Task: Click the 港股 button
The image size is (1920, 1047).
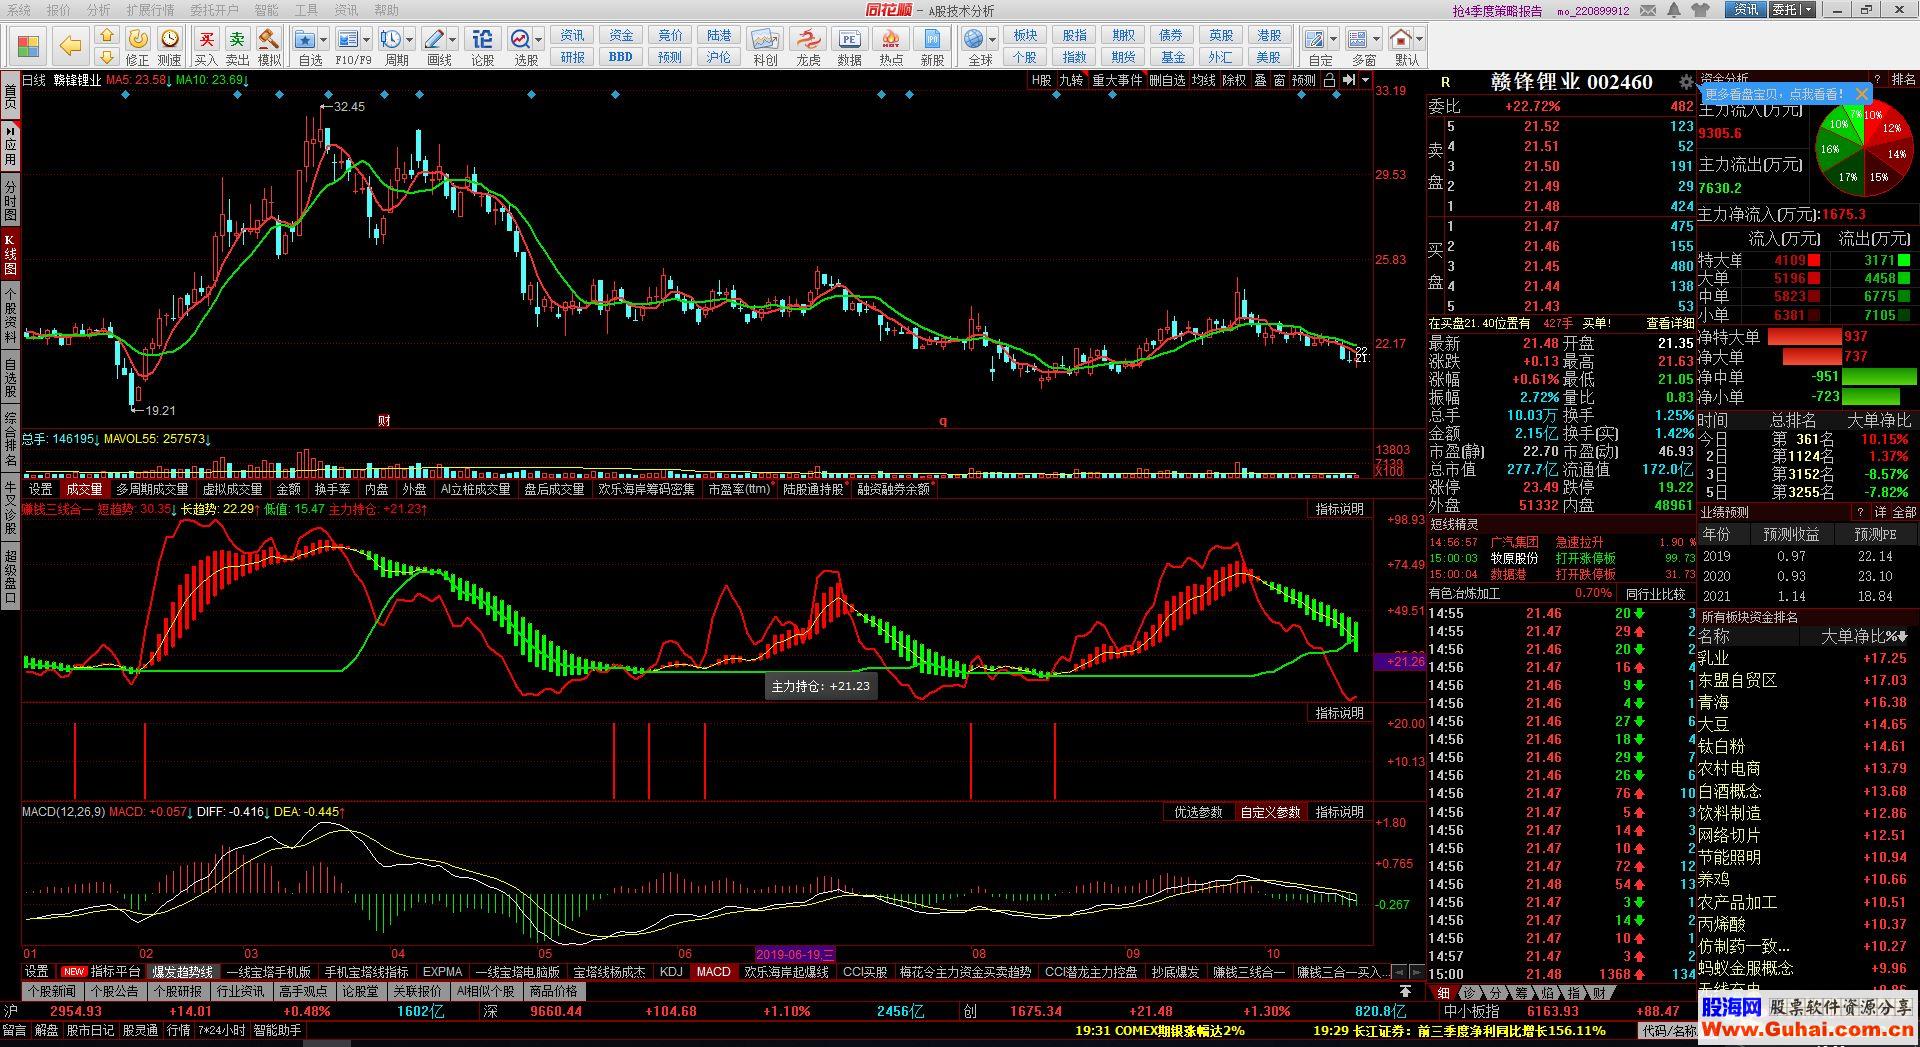Action: pyautogui.click(x=1269, y=36)
